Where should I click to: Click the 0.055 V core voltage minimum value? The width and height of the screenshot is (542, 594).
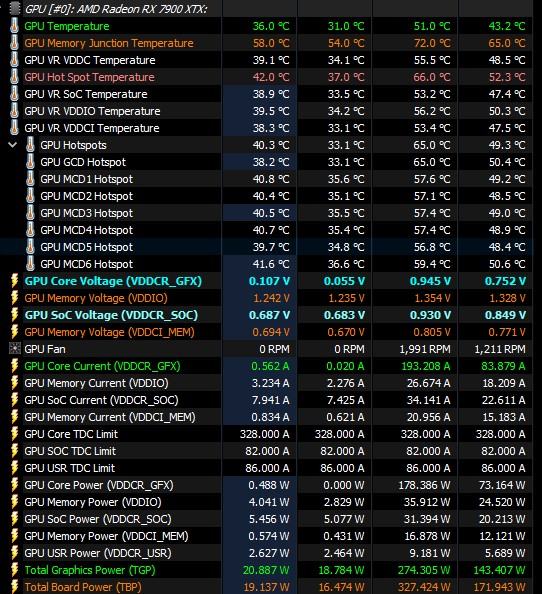[344, 281]
